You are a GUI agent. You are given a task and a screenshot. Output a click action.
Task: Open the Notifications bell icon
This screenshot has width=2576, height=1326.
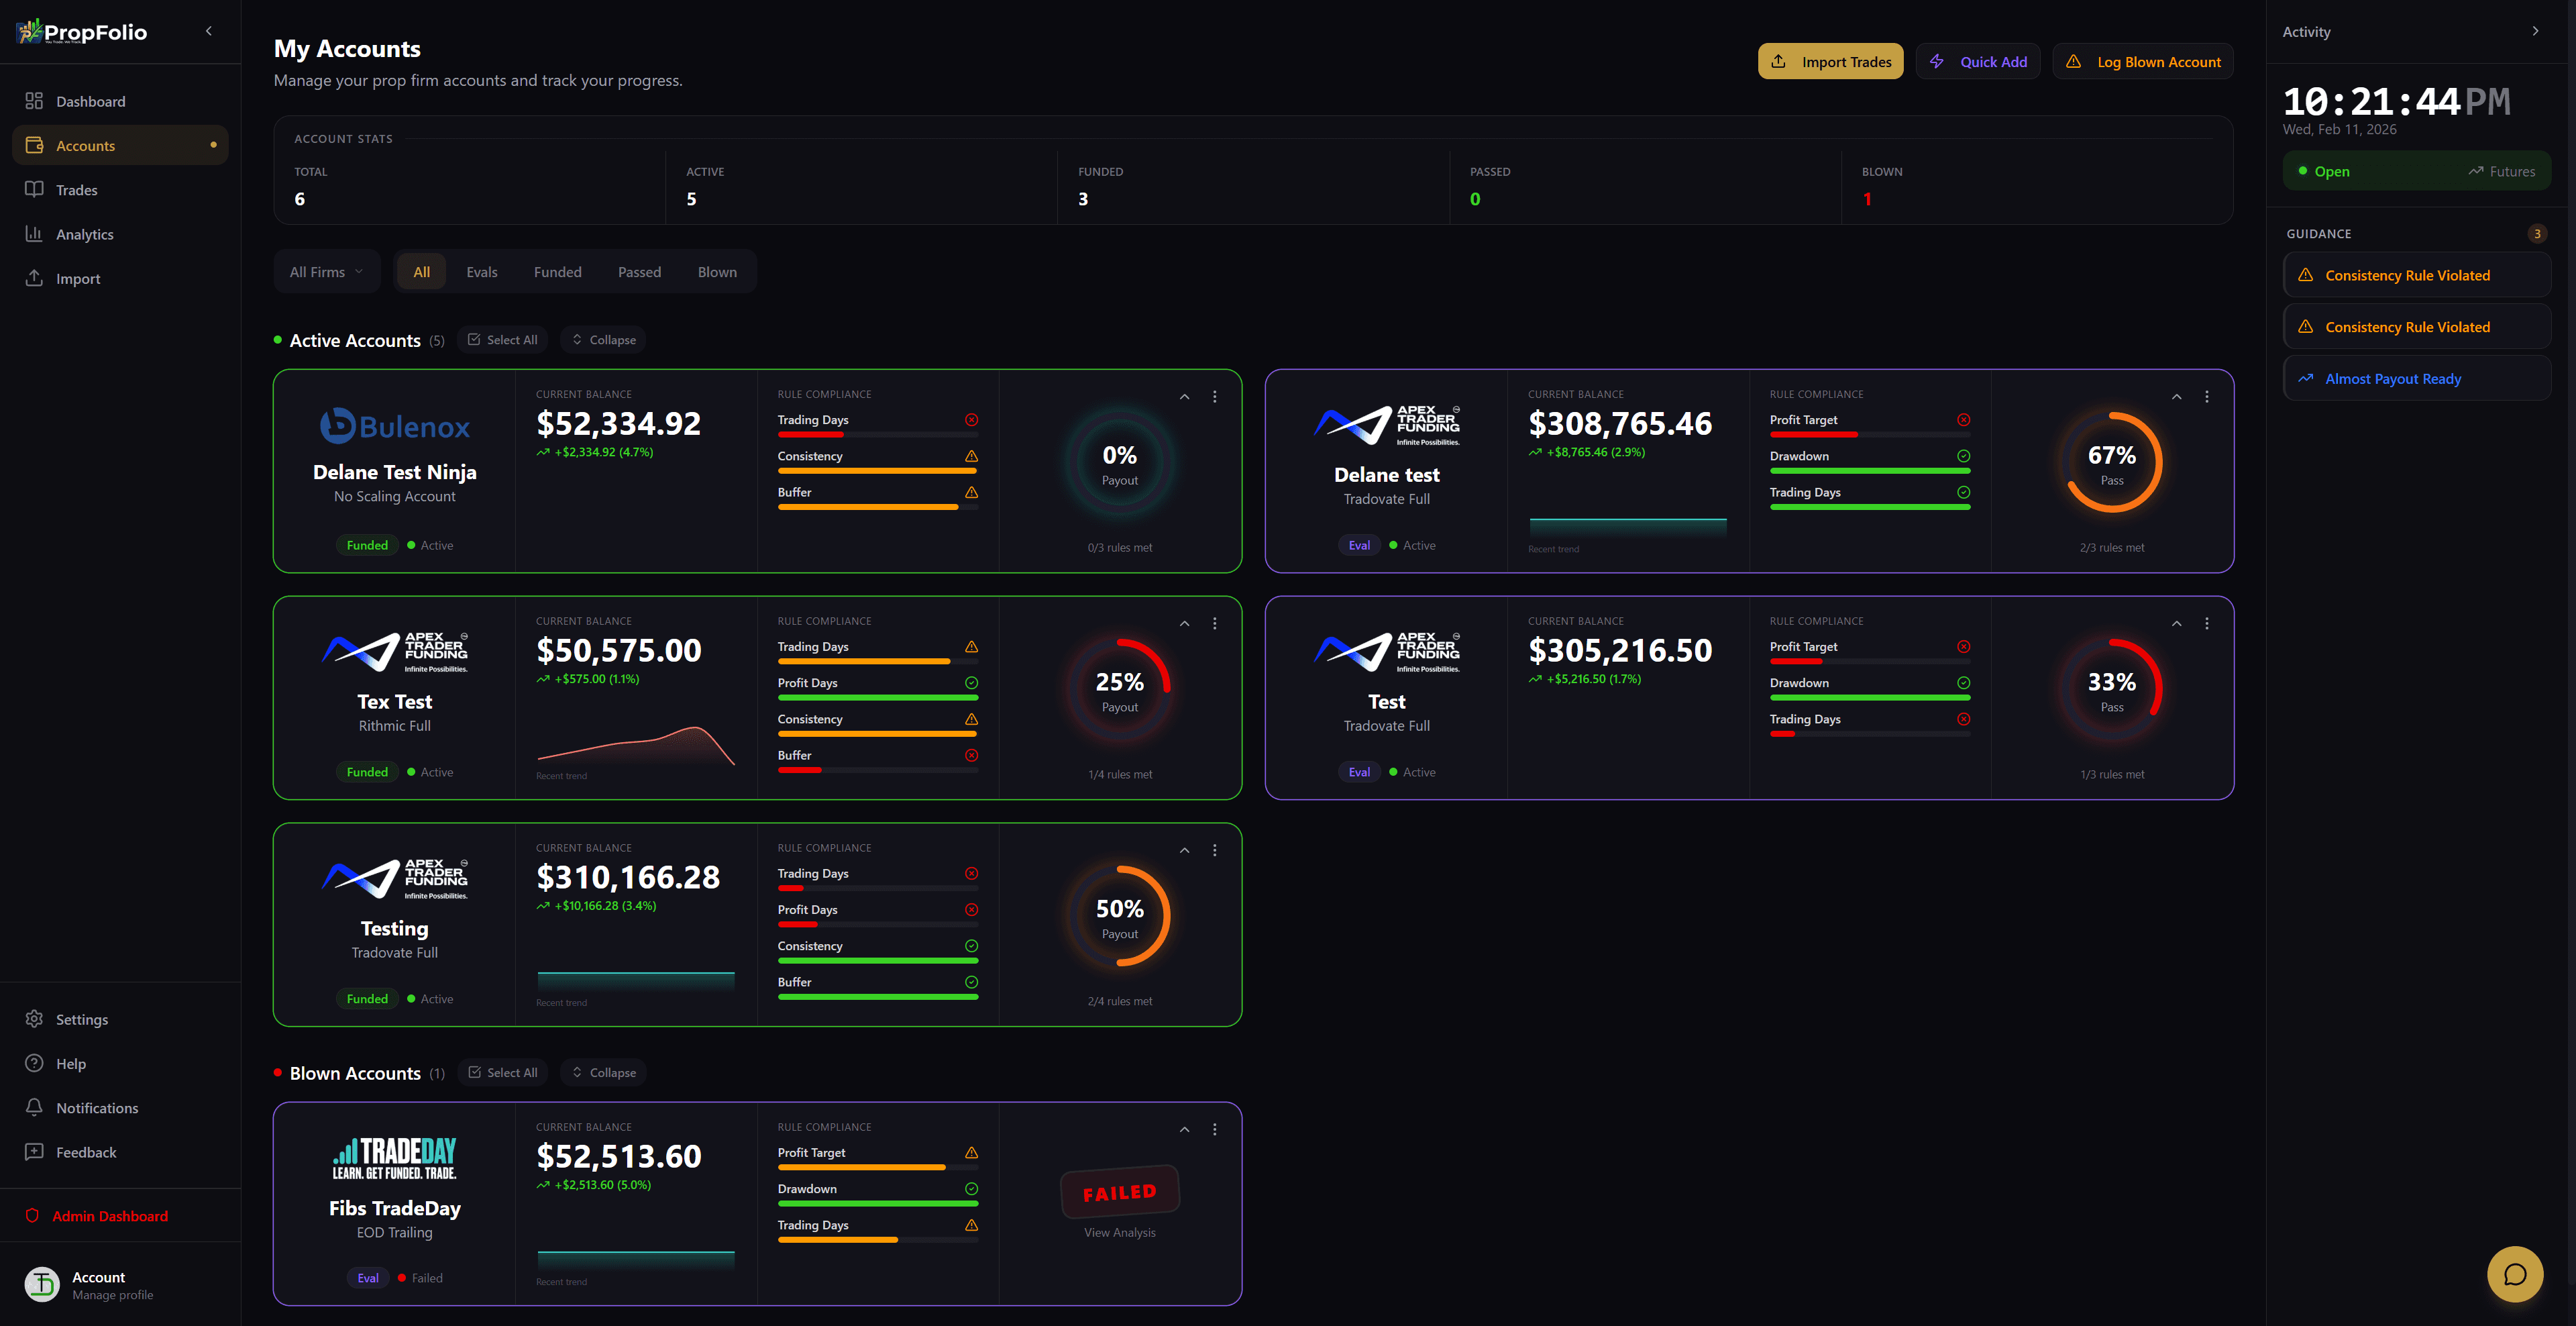tap(34, 1107)
